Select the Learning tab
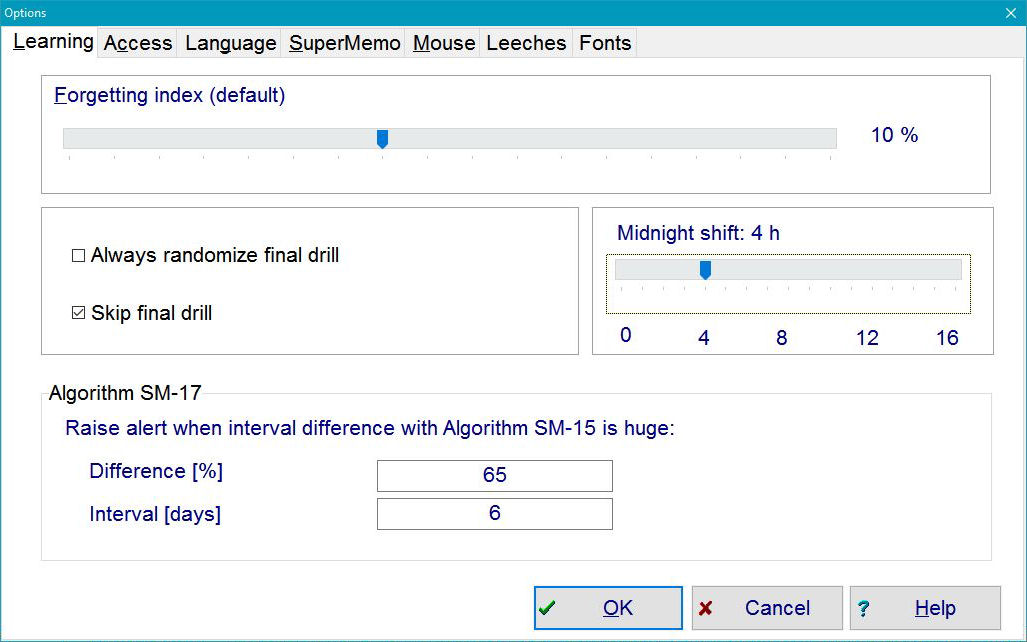The height and width of the screenshot is (642, 1027). click(53, 42)
